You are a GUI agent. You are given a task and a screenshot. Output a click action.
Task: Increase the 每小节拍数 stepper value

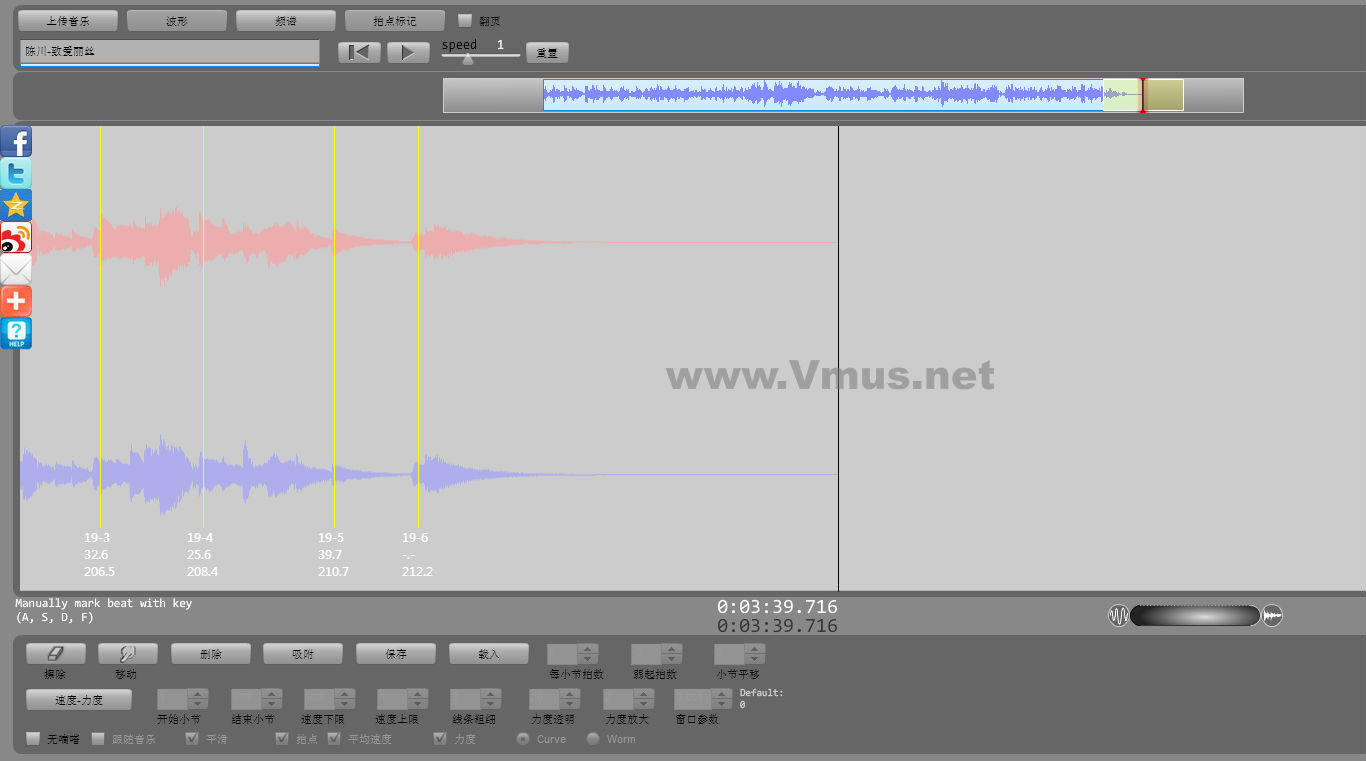coord(588,649)
